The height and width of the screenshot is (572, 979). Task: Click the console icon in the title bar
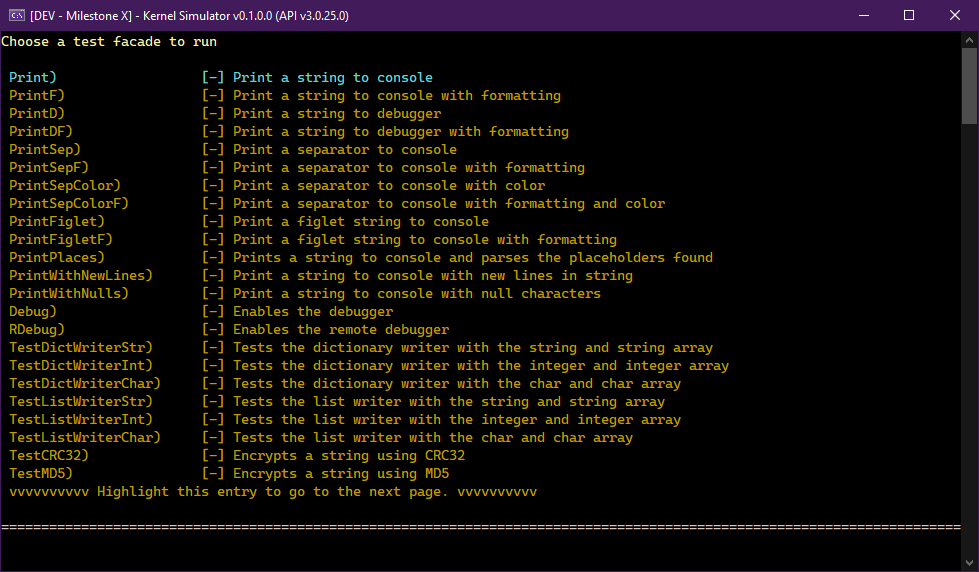16,15
